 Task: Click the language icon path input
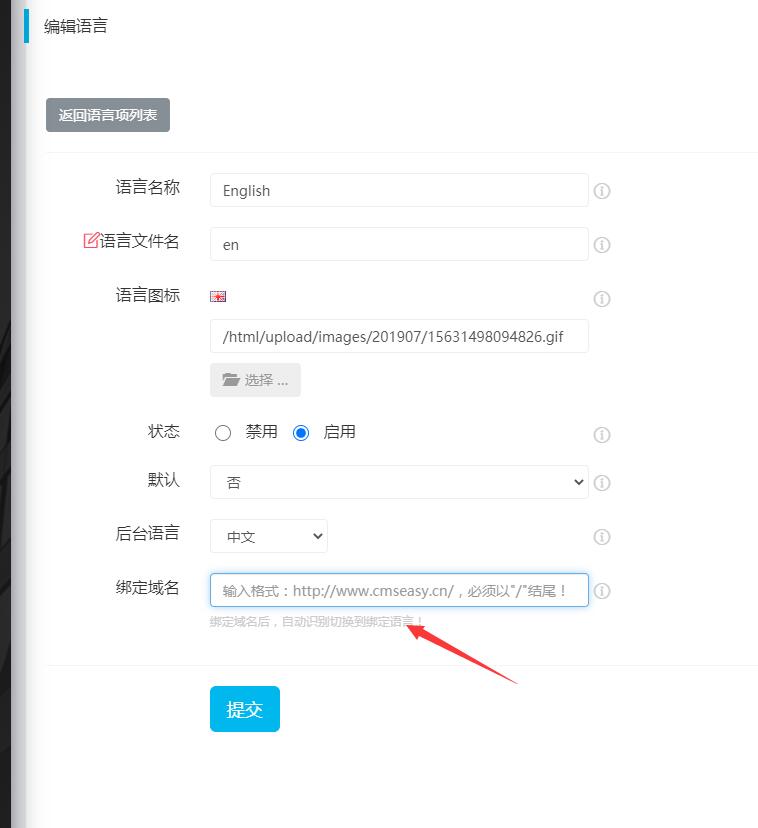click(x=399, y=336)
